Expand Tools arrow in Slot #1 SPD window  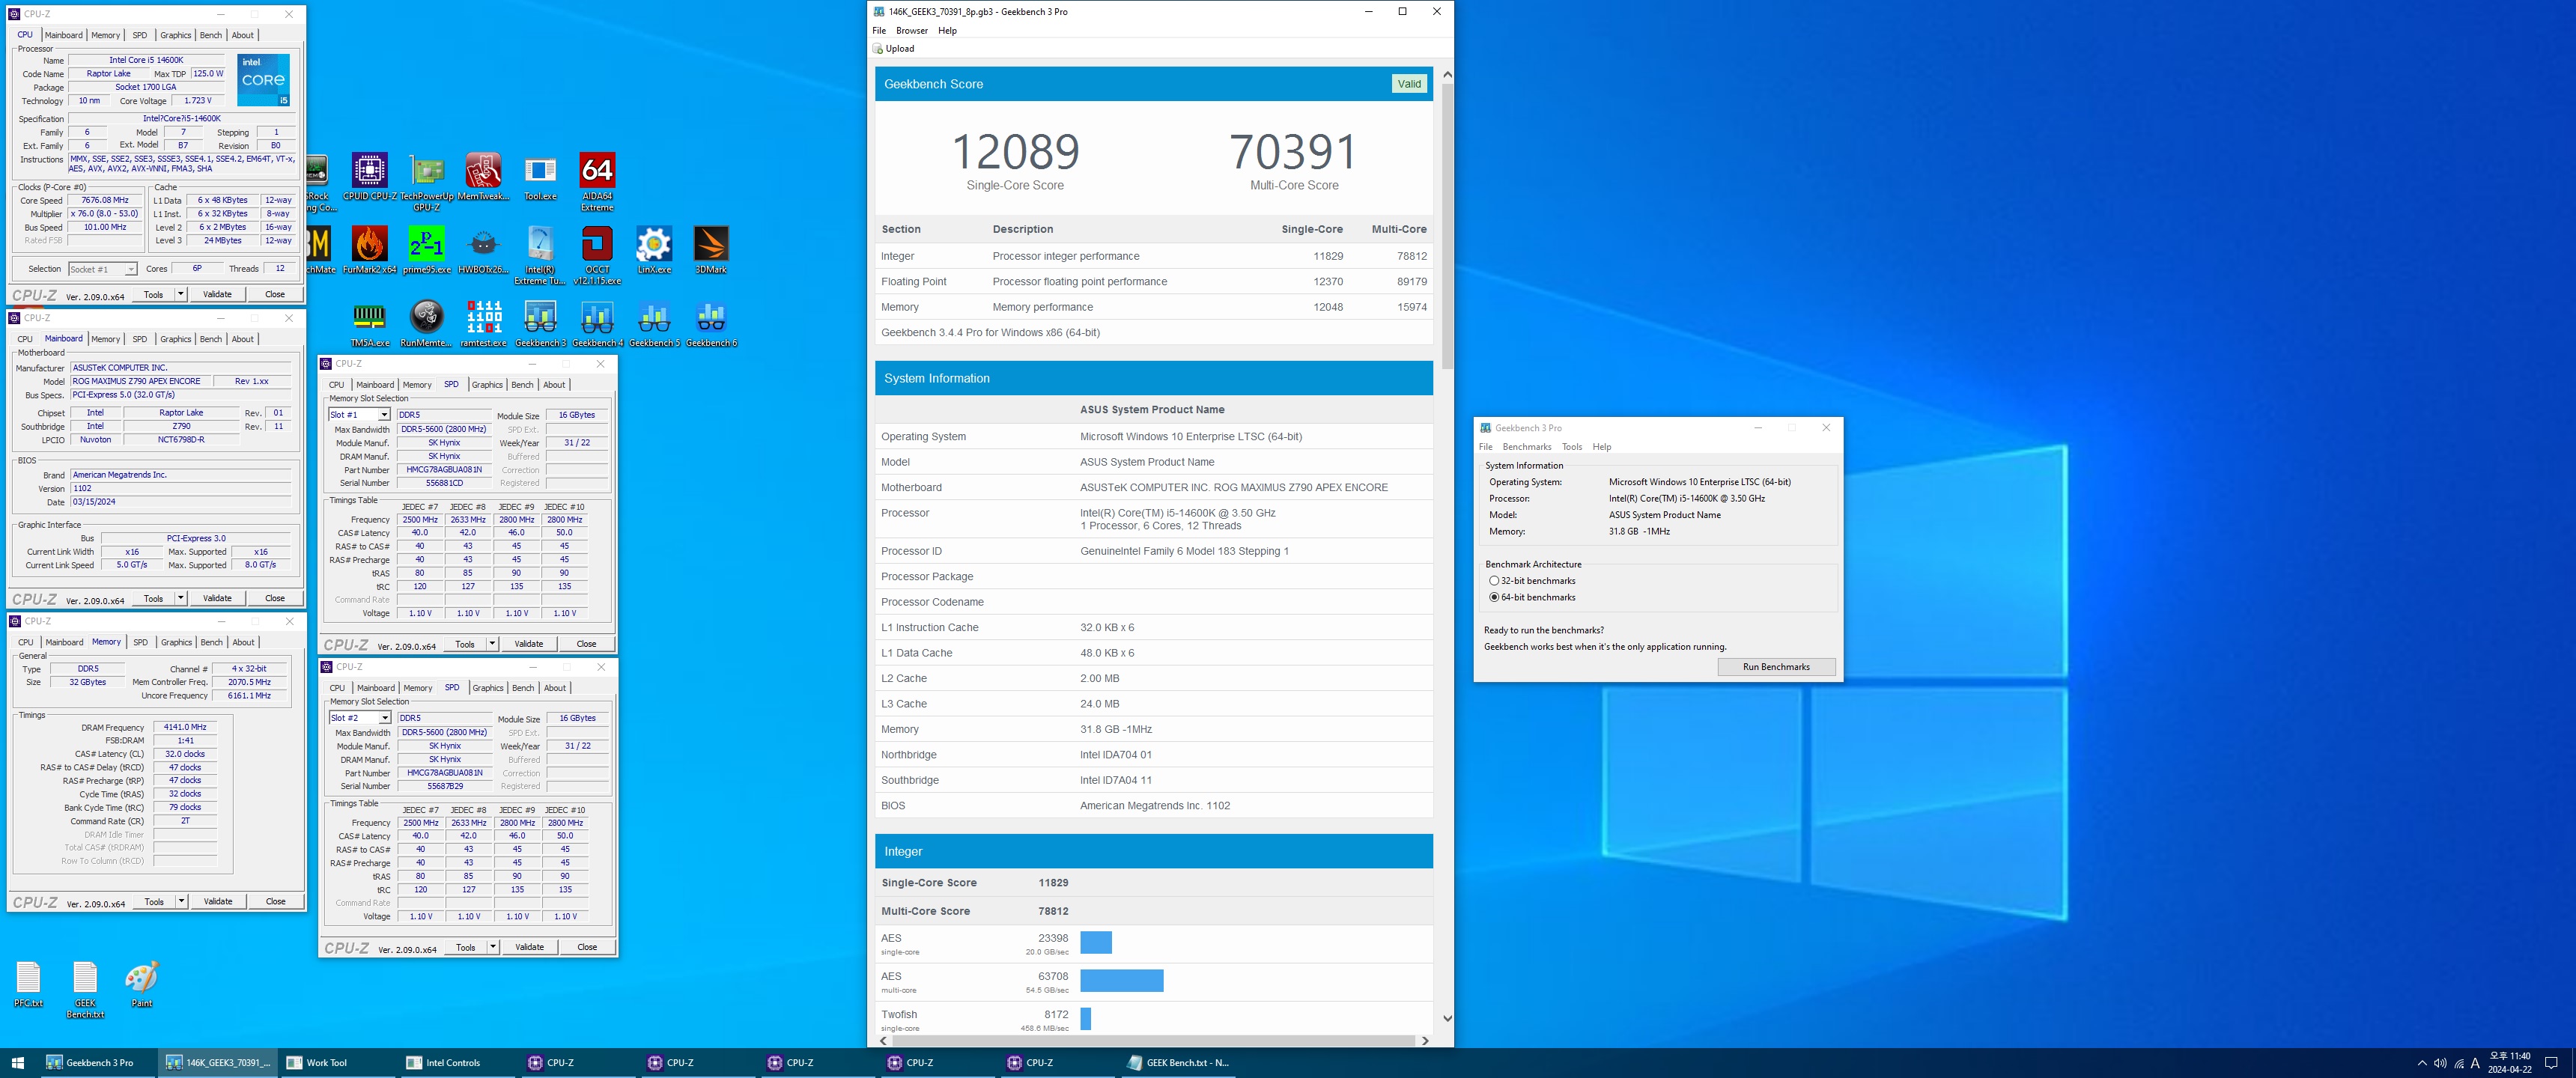click(x=492, y=644)
